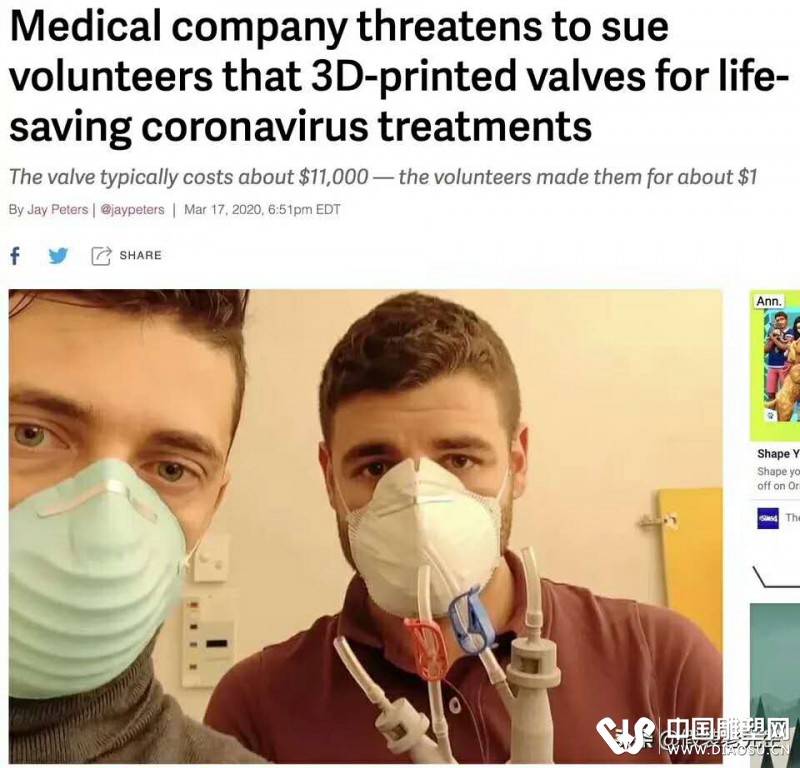Image resolution: width=800 pixels, height=768 pixels.
Task: Click the main photo of two masked men
Action: point(365,526)
